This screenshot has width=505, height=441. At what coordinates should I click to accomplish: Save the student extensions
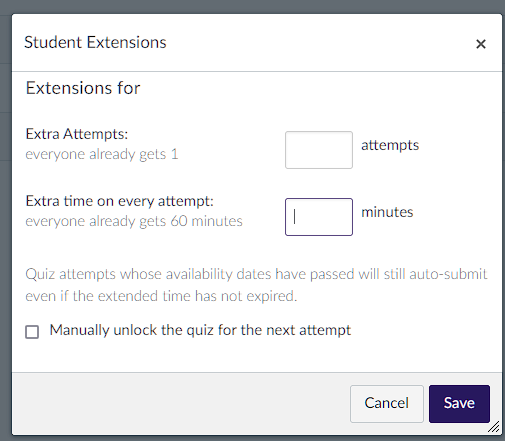click(x=459, y=404)
